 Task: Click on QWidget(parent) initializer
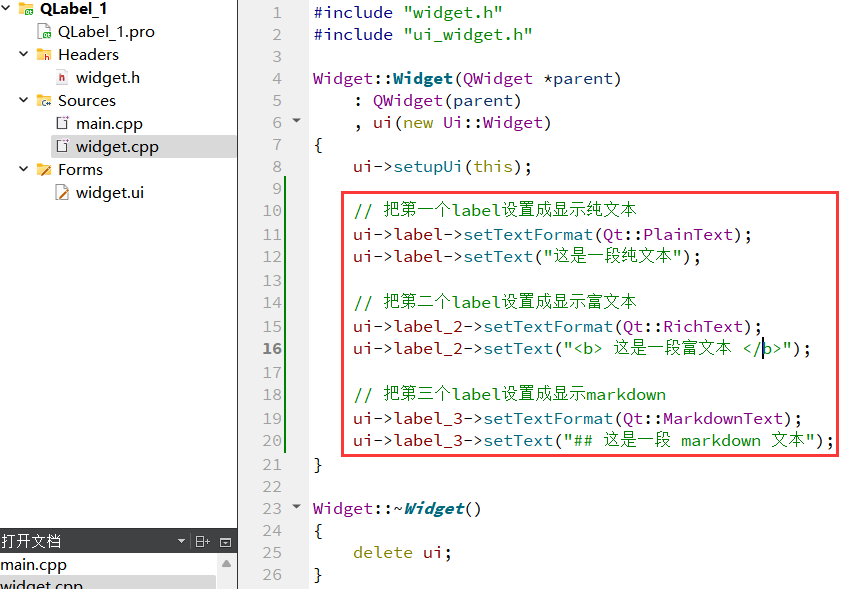point(447,101)
